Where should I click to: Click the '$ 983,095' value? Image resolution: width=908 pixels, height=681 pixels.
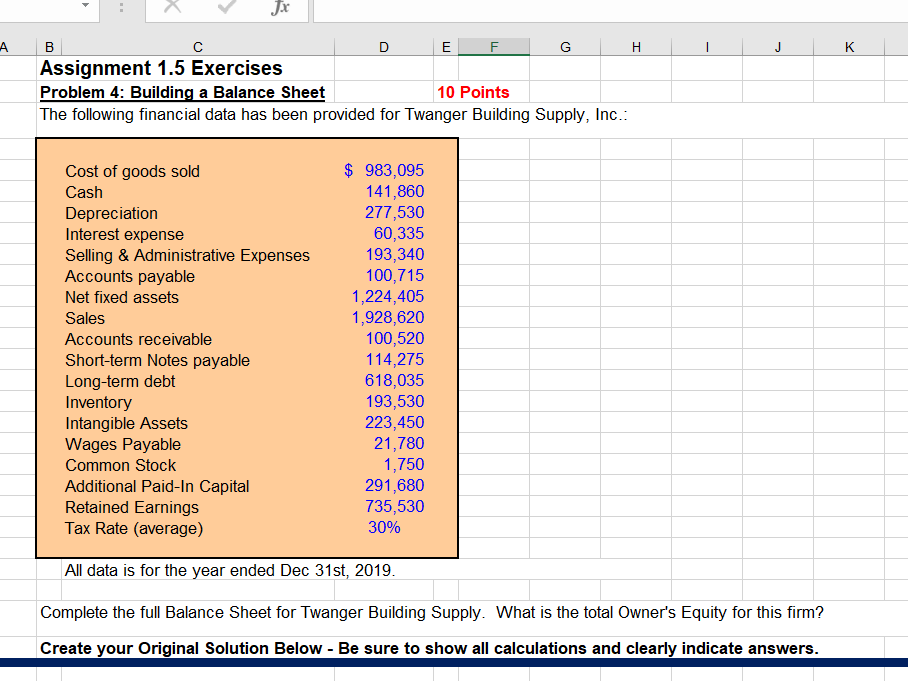(383, 170)
